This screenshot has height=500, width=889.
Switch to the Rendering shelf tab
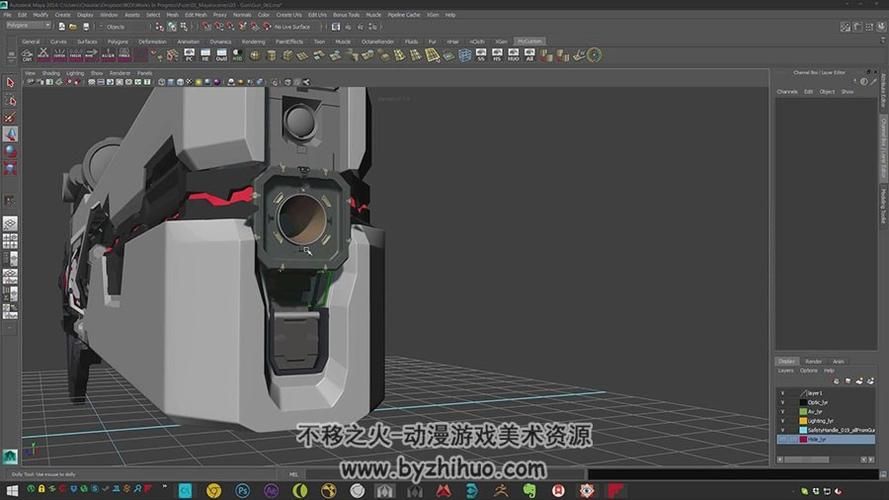pyautogui.click(x=253, y=42)
